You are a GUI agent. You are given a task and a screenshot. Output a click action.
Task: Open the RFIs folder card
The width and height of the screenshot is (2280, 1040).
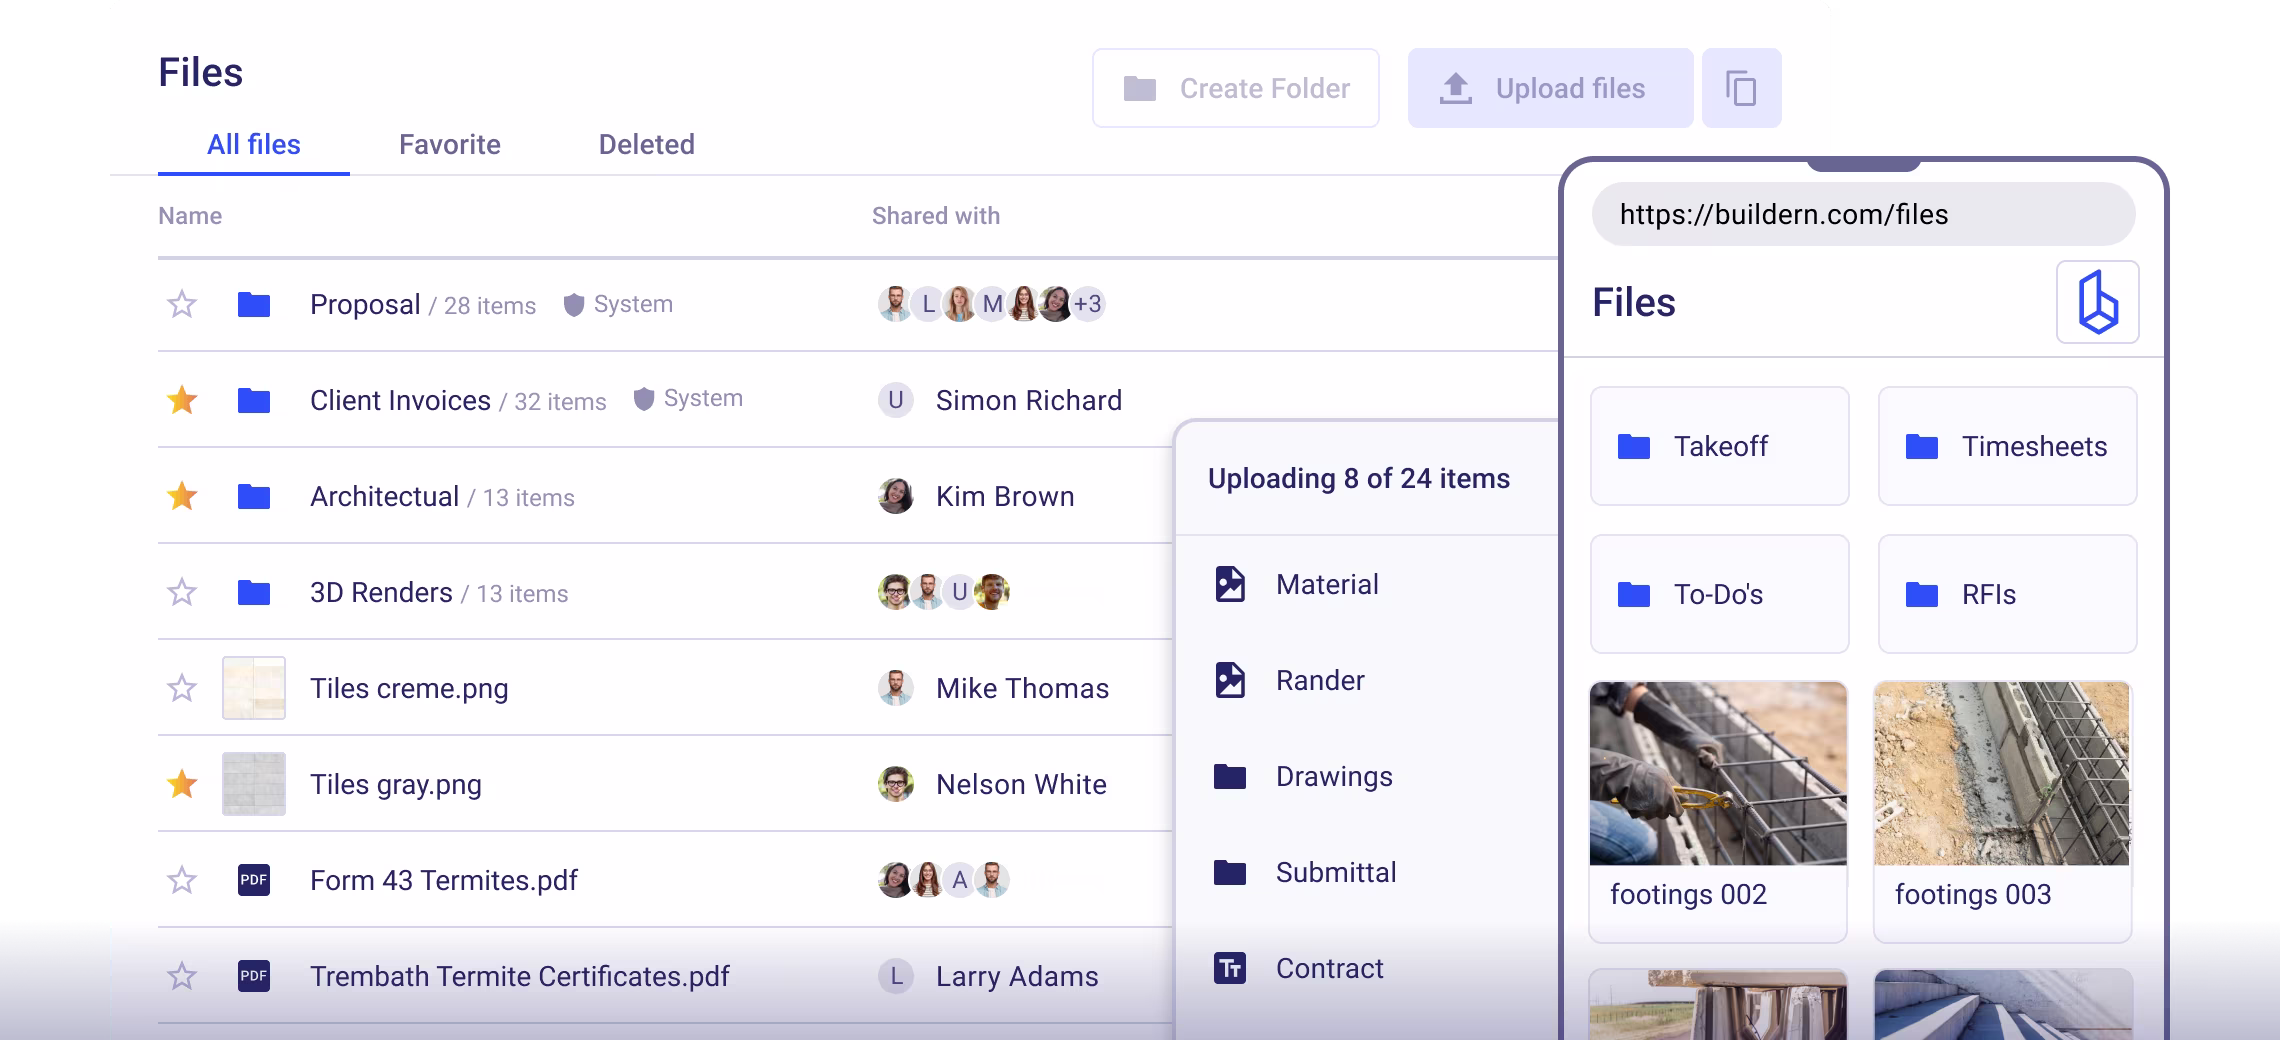[2008, 594]
